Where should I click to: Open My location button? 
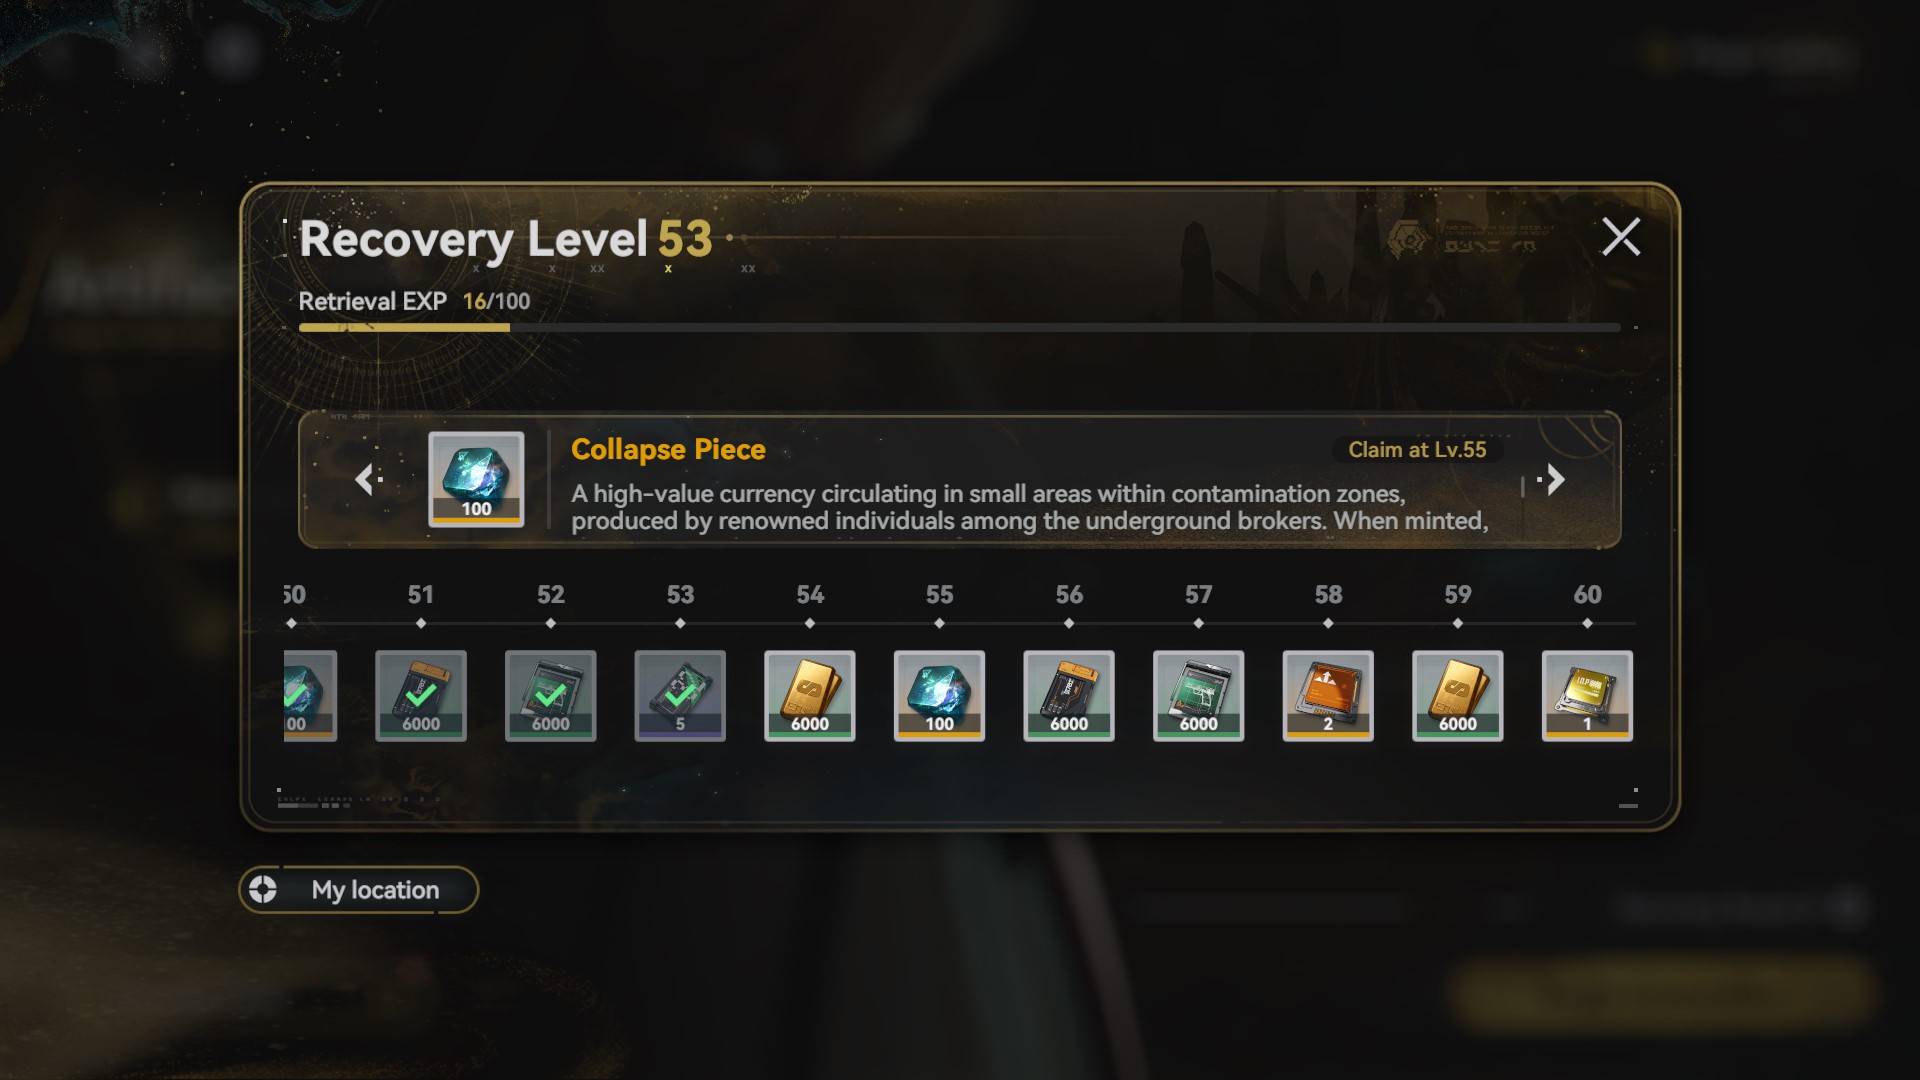[x=359, y=890]
